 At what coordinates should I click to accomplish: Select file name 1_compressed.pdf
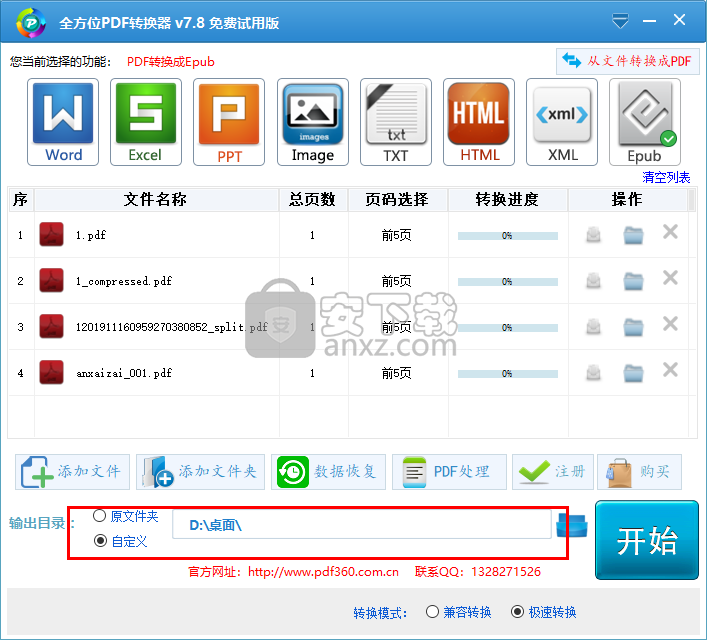point(124,281)
